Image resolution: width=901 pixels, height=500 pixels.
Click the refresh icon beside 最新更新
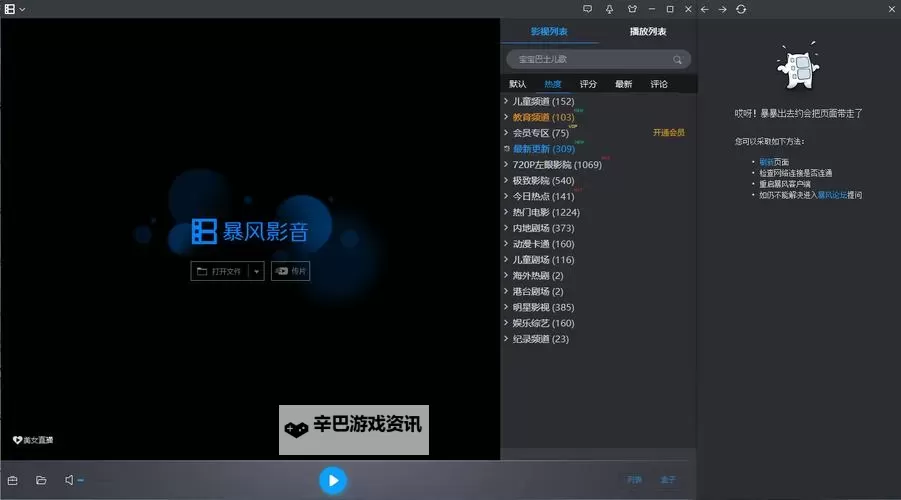tap(506, 148)
